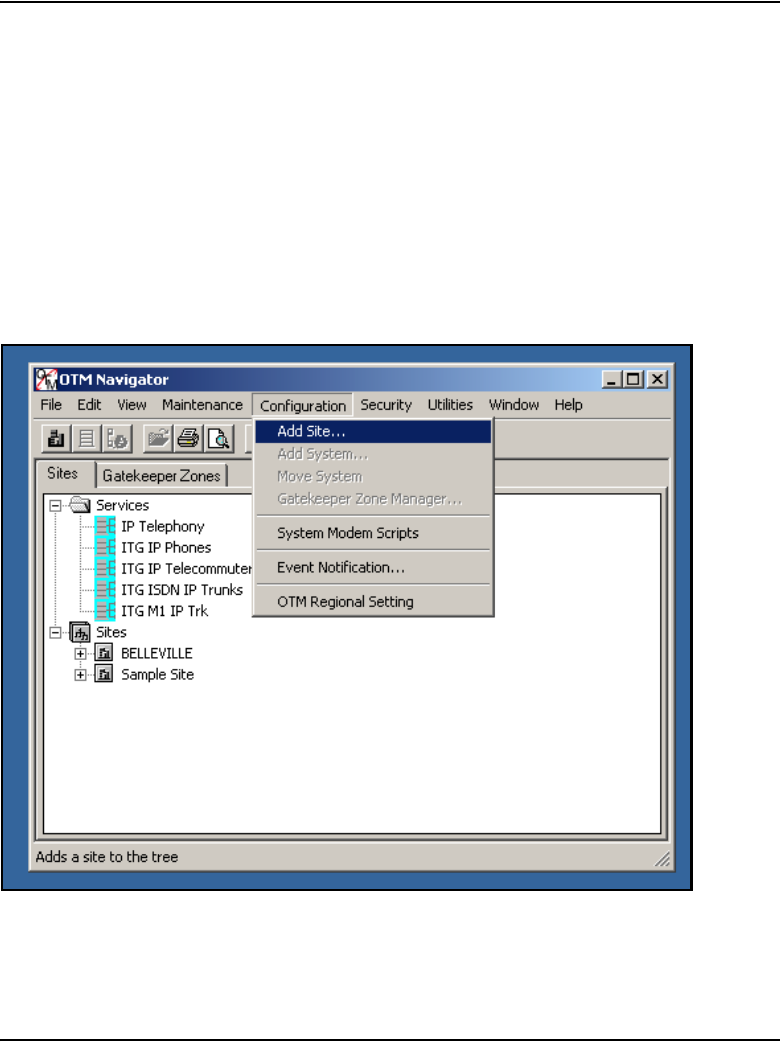Open the Window menu

point(514,405)
